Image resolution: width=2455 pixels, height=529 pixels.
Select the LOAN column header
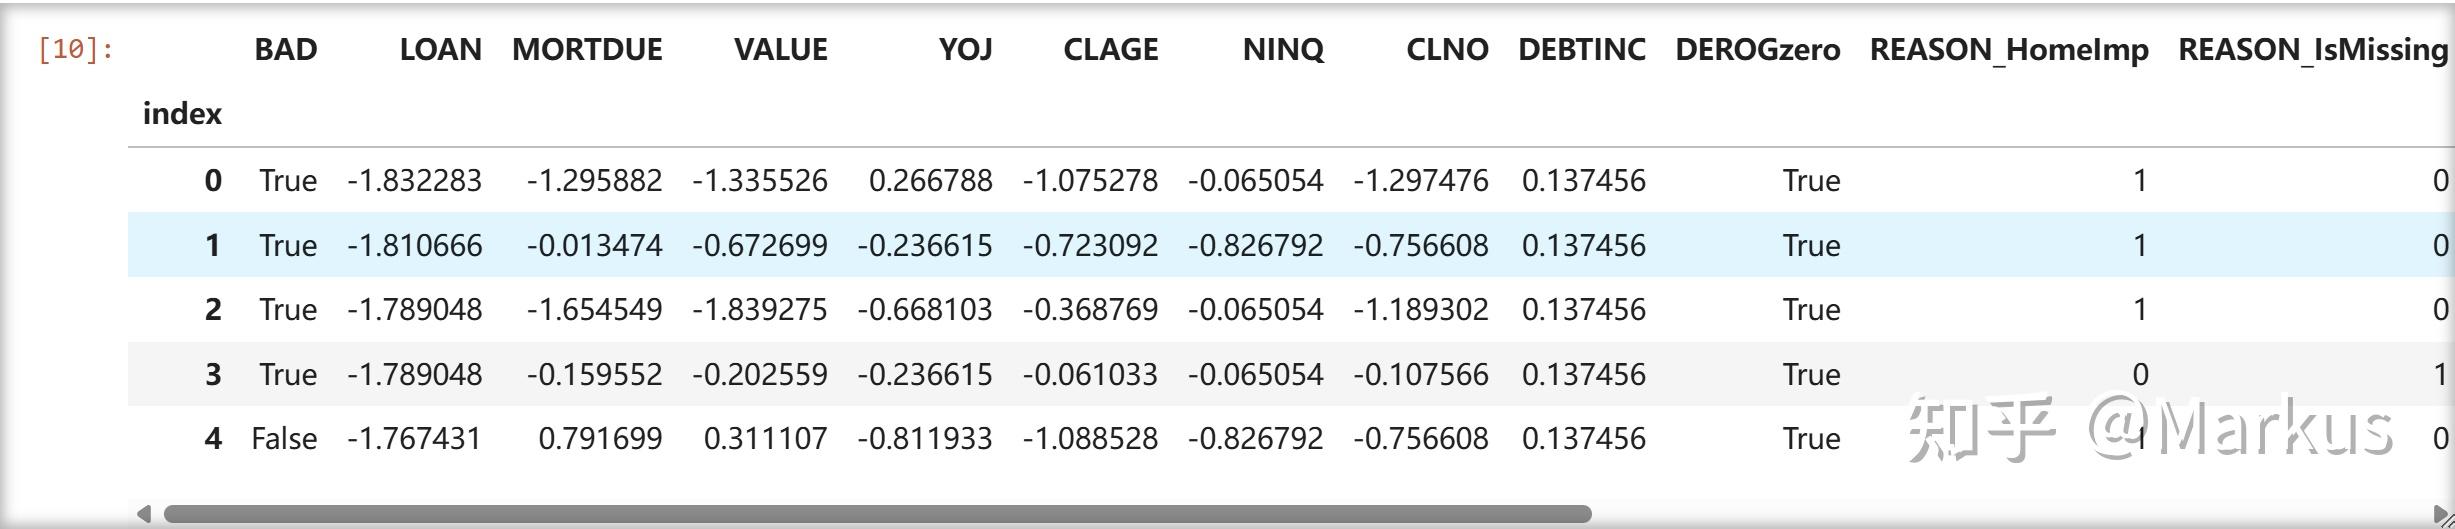tap(440, 50)
